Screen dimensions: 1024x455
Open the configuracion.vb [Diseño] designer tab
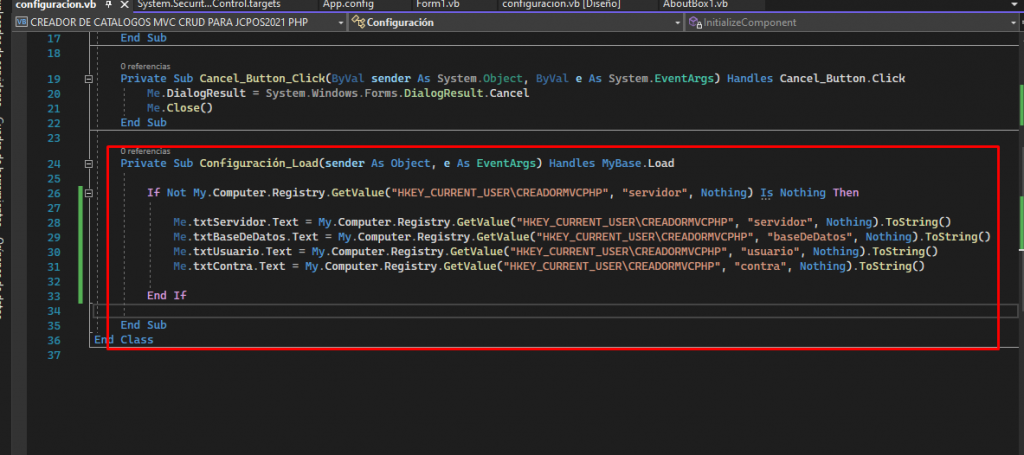[562, 5]
